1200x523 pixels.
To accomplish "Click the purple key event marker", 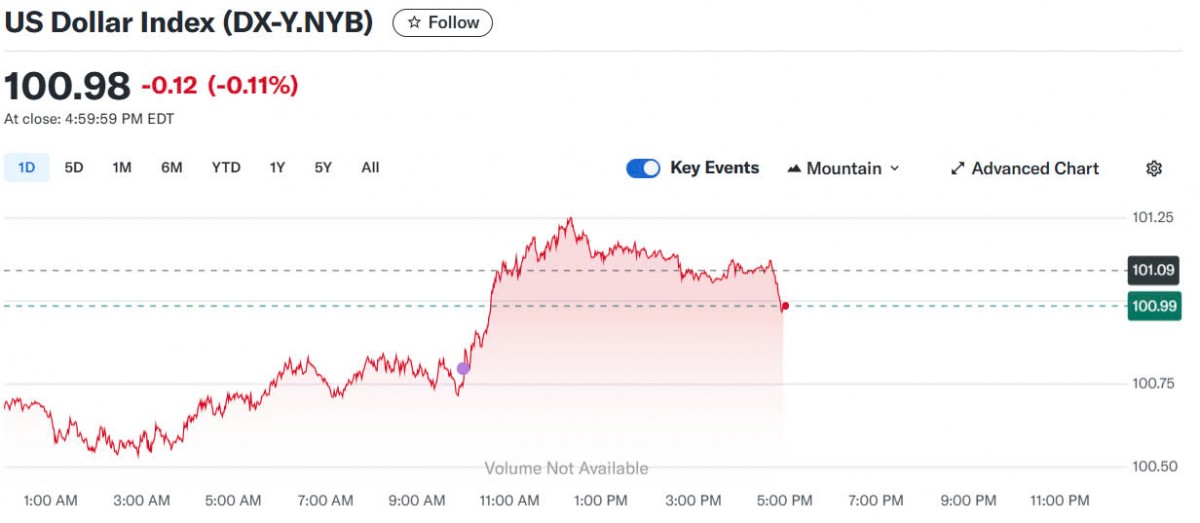I will pos(463,368).
